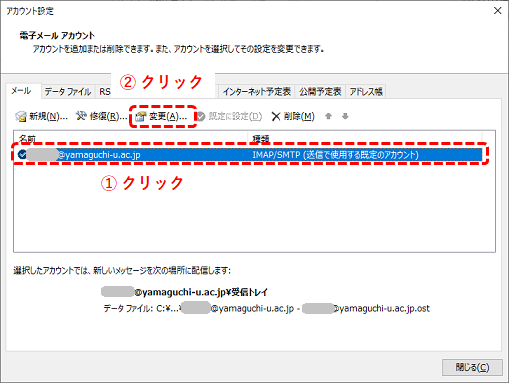Screen dimensions: 509x383
Task: Click the 削除(M) button label
Action: 299,116
